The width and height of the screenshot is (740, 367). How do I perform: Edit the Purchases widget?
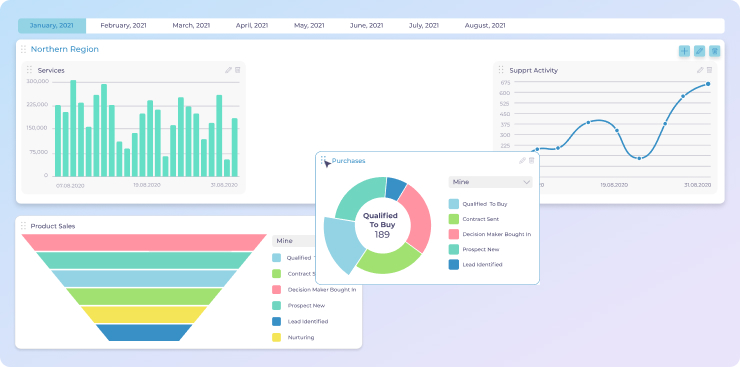coord(522,160)
